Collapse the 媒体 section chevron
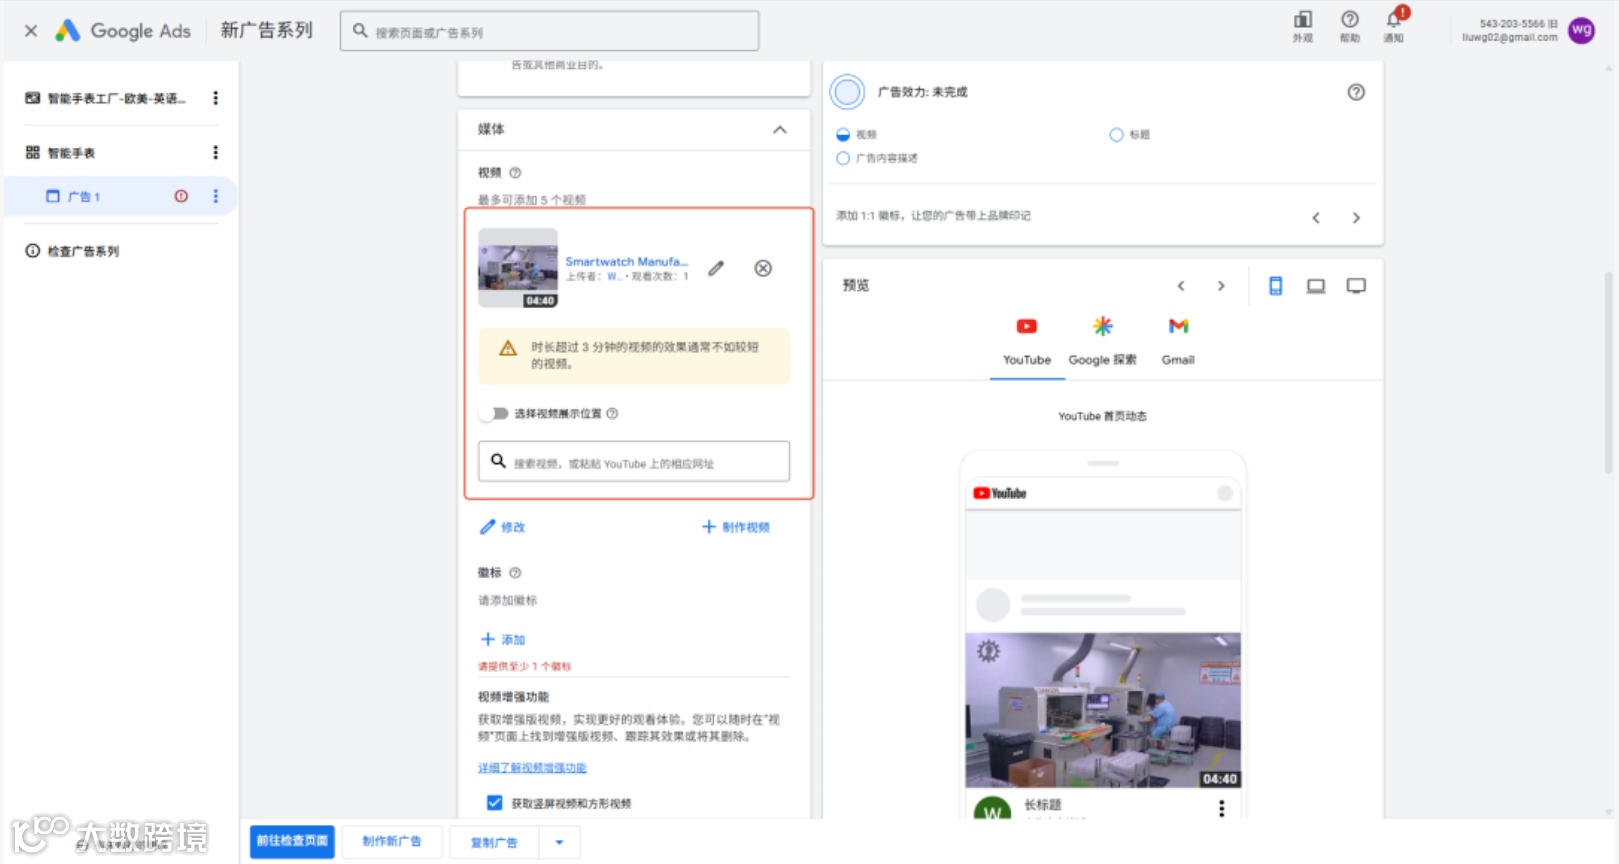This screenshot has height=864, width=1619. (780, 129)
